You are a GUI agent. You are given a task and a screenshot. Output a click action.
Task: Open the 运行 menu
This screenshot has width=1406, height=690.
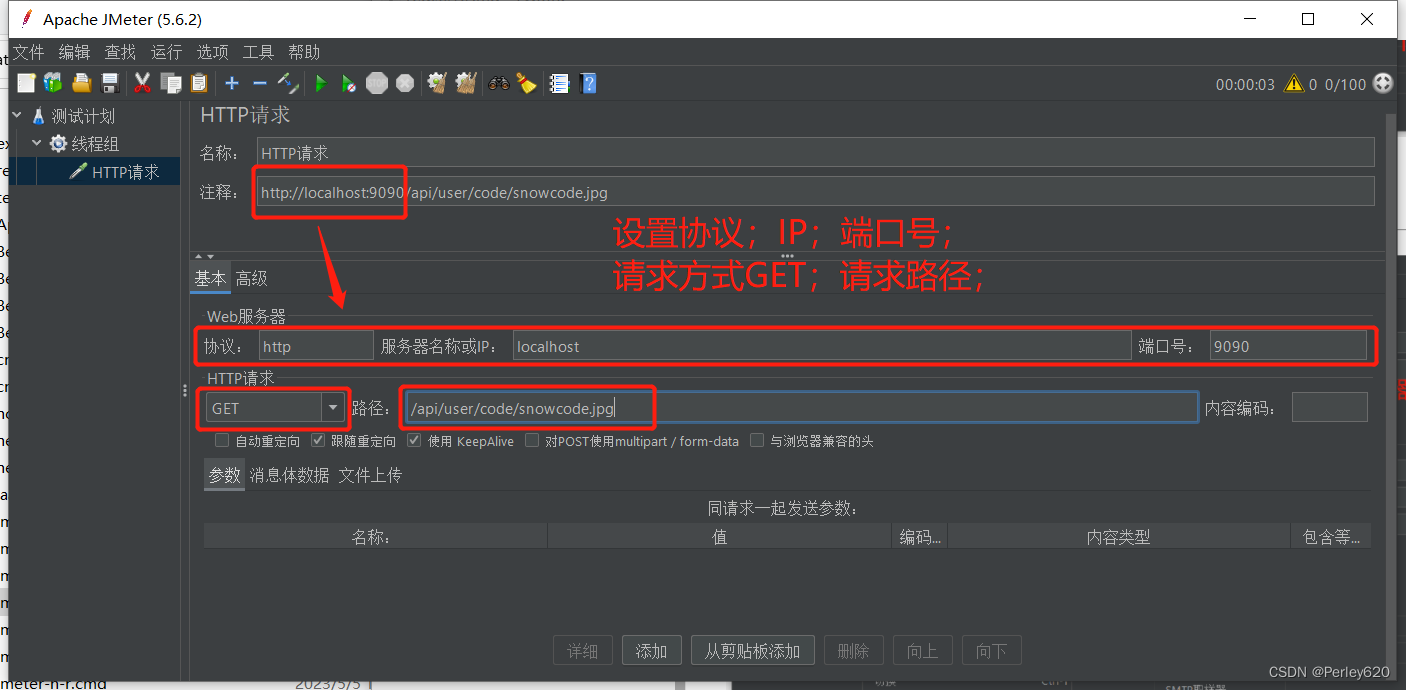click(x=166, y=52)
